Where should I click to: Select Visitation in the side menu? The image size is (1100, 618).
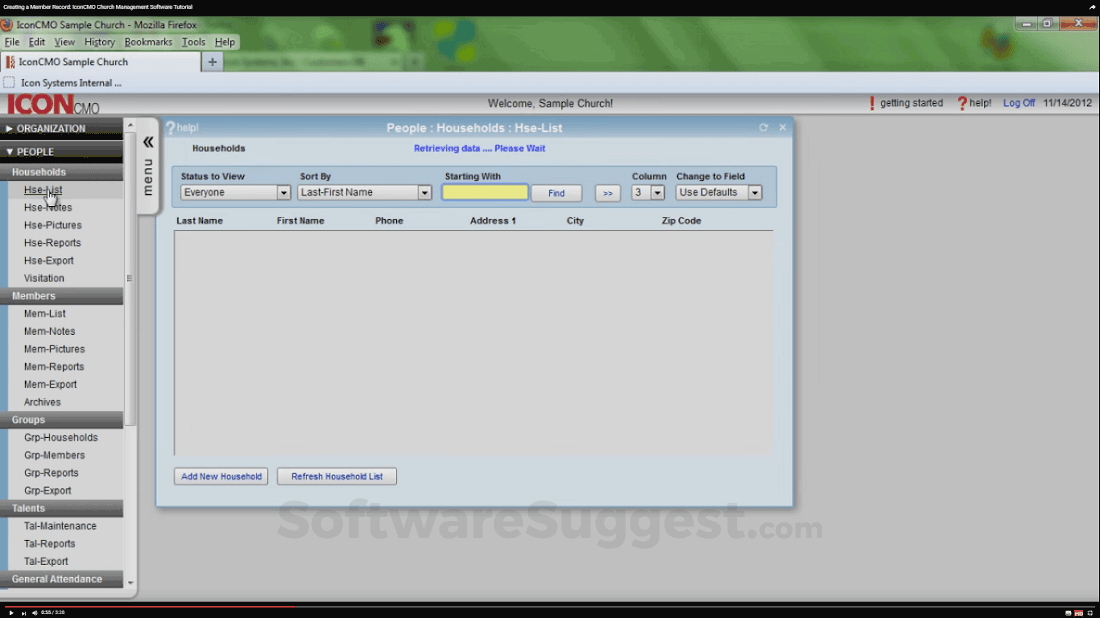point(43,278)
